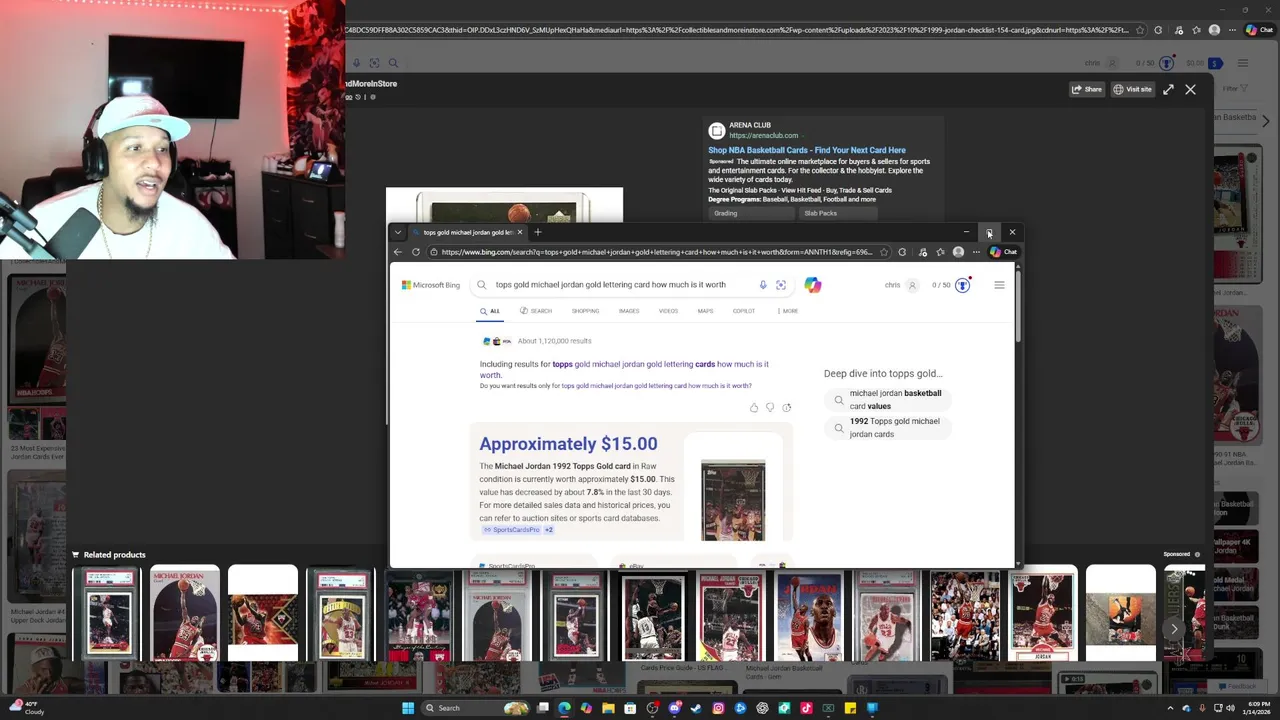The height and width of the screenshot is (720, 1280).
Task: Refresh the front Bing search page
Action: (x=416, y=252)
